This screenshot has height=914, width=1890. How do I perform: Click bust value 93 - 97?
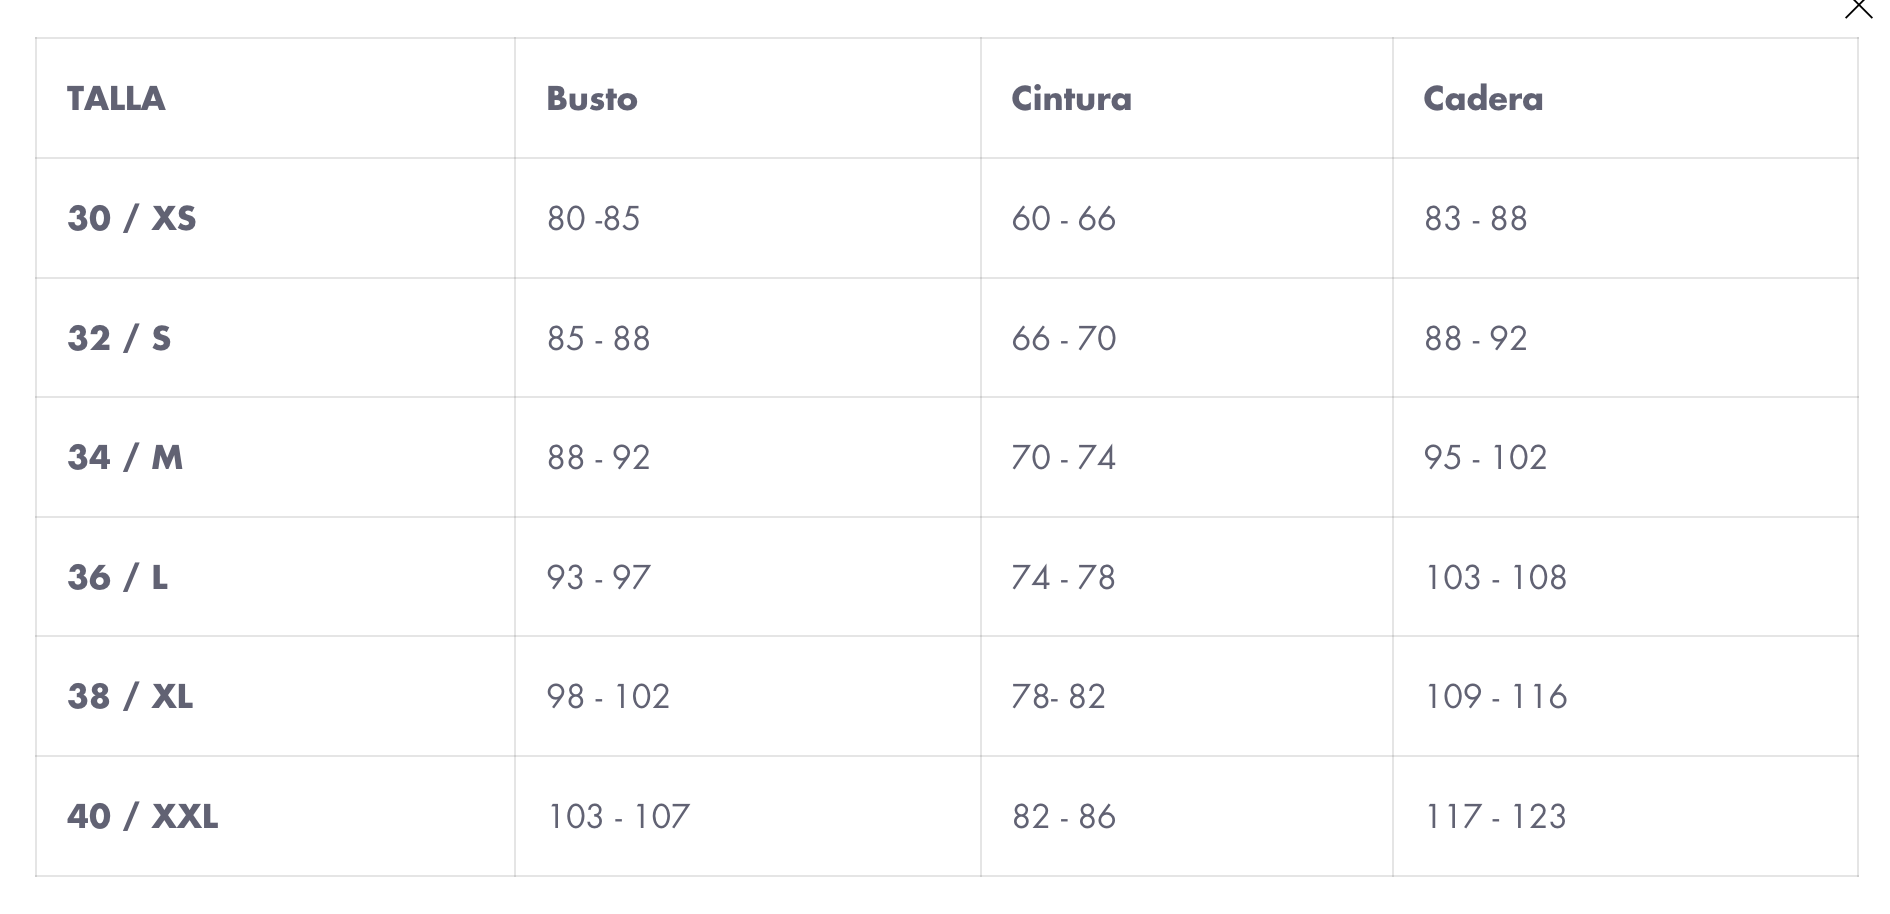(598, 577)
